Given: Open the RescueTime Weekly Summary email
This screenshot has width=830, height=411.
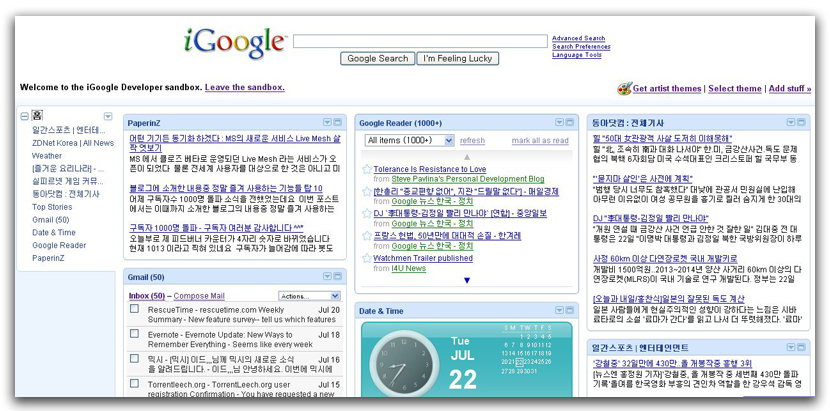Looking at the screenshot, I should pos(243,315).
